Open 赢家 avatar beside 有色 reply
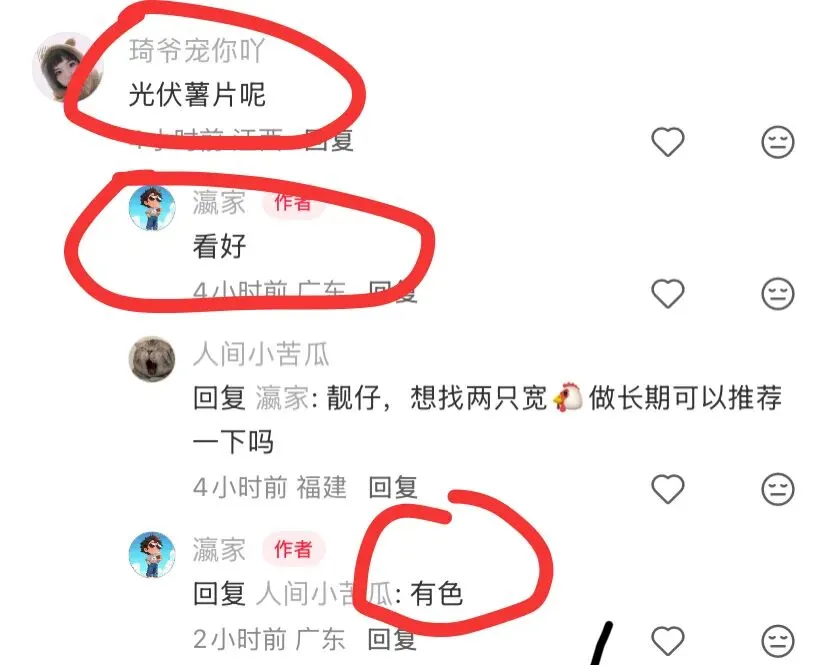This screenshot has width=828, height=665. click(x=152, y=555)
